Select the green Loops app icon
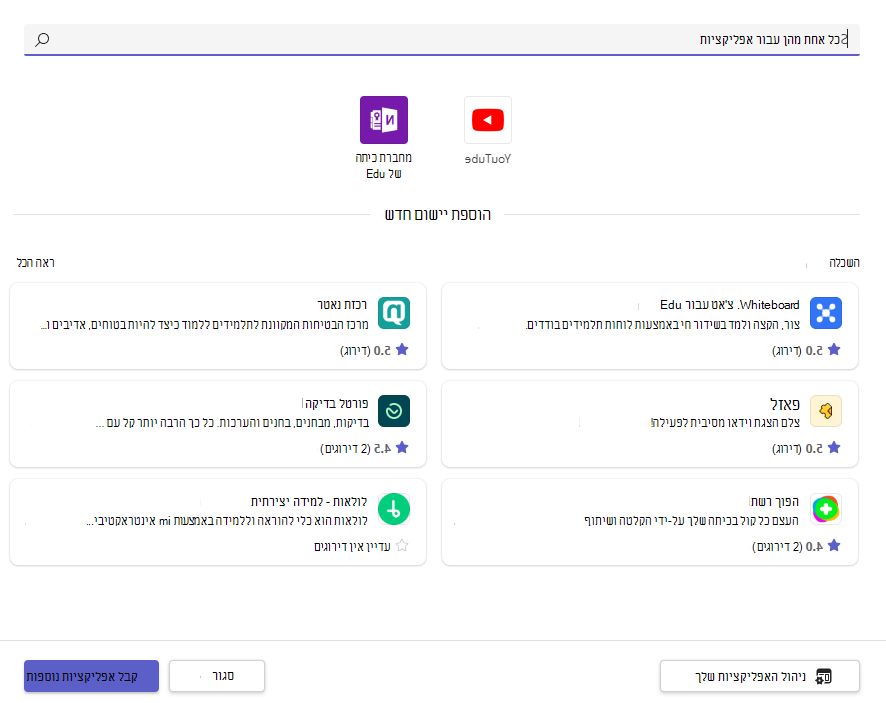This screenshot has width=886, height=703. (x=394, y=509)
